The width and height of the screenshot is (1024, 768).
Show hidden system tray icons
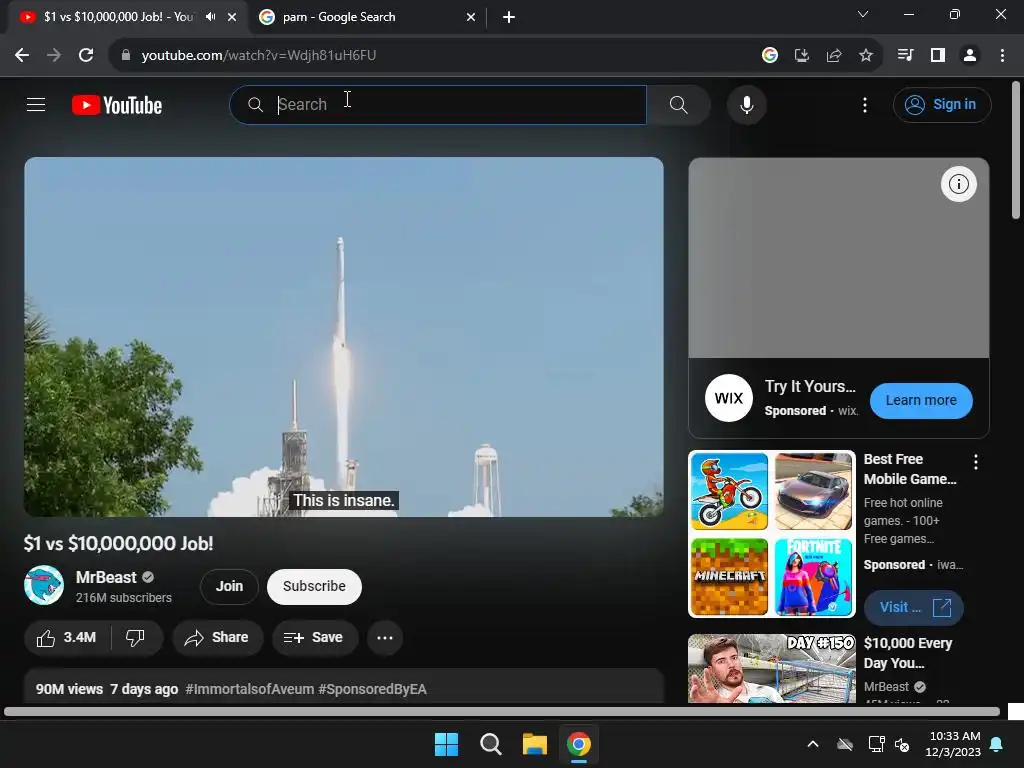pyautogui.click(x=812, y=744)
